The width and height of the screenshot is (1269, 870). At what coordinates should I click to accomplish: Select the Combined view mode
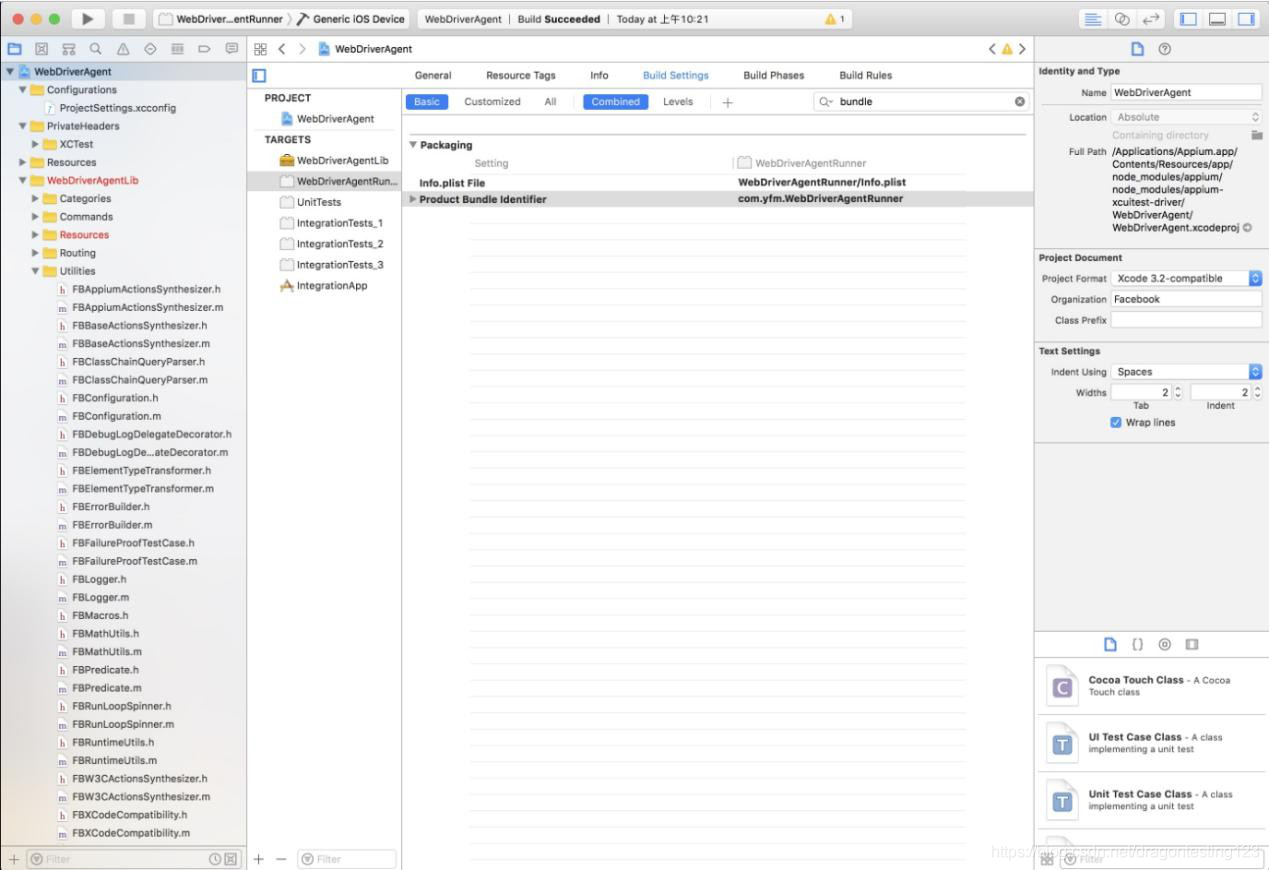point(615,101)
